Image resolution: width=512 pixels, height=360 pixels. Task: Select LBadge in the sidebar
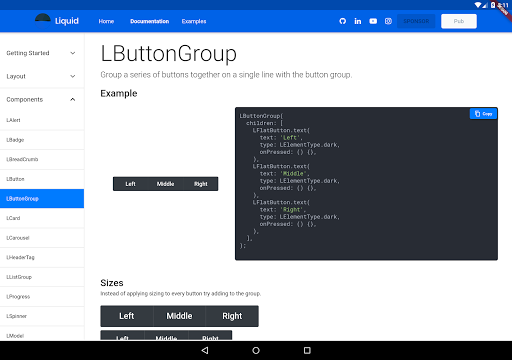click(42, 140)
